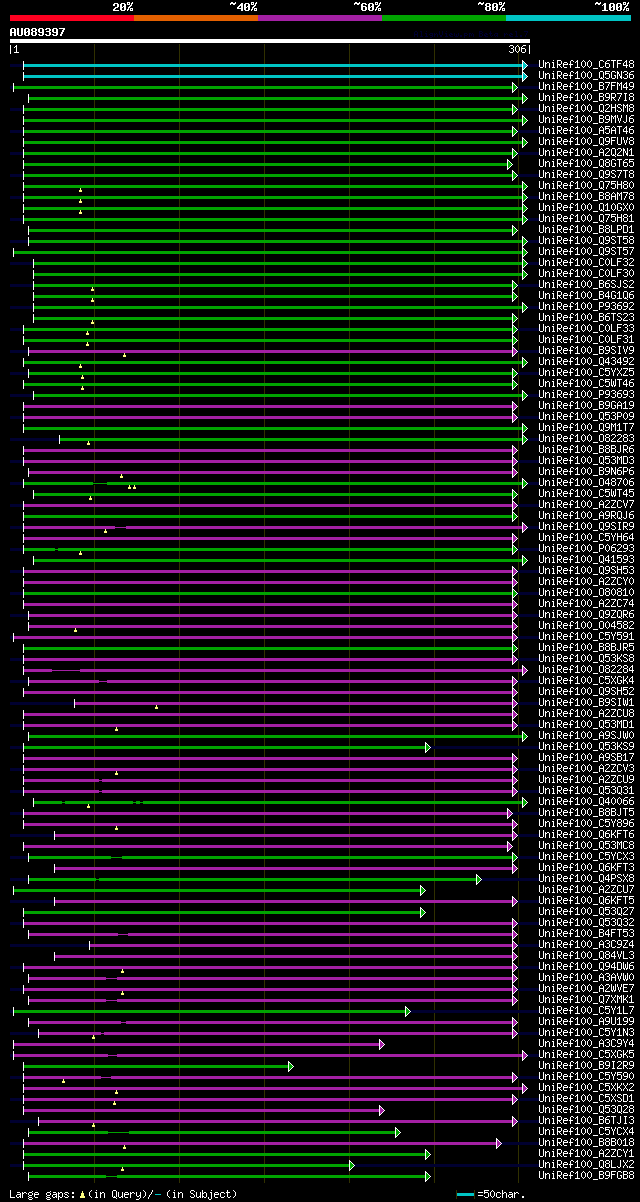Viewport: 640px width, 1202px height.
Task: Select the UniRef100_O82283 label
Action: [586, 438]
